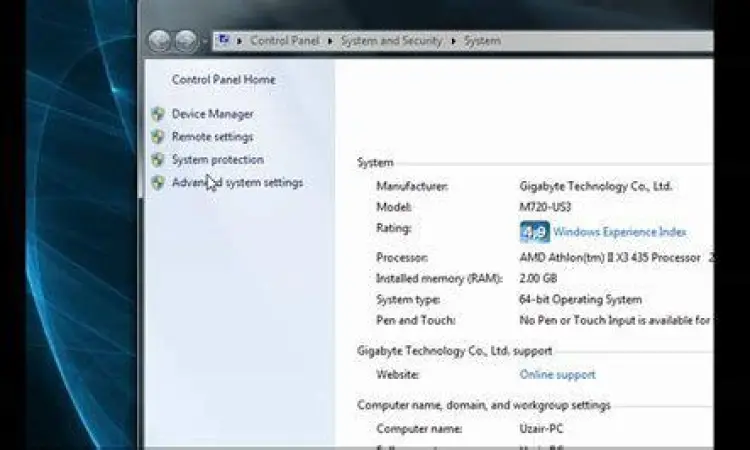The image size is (750, 450).
Task: Open the Online support website link
Action: coord(557,374)
